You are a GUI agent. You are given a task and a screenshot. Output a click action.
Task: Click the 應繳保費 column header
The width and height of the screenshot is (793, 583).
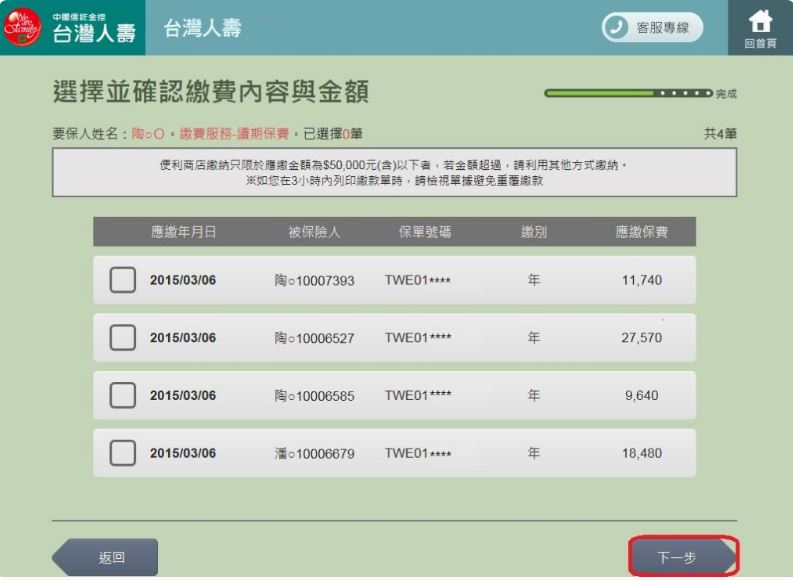(641, 232)
